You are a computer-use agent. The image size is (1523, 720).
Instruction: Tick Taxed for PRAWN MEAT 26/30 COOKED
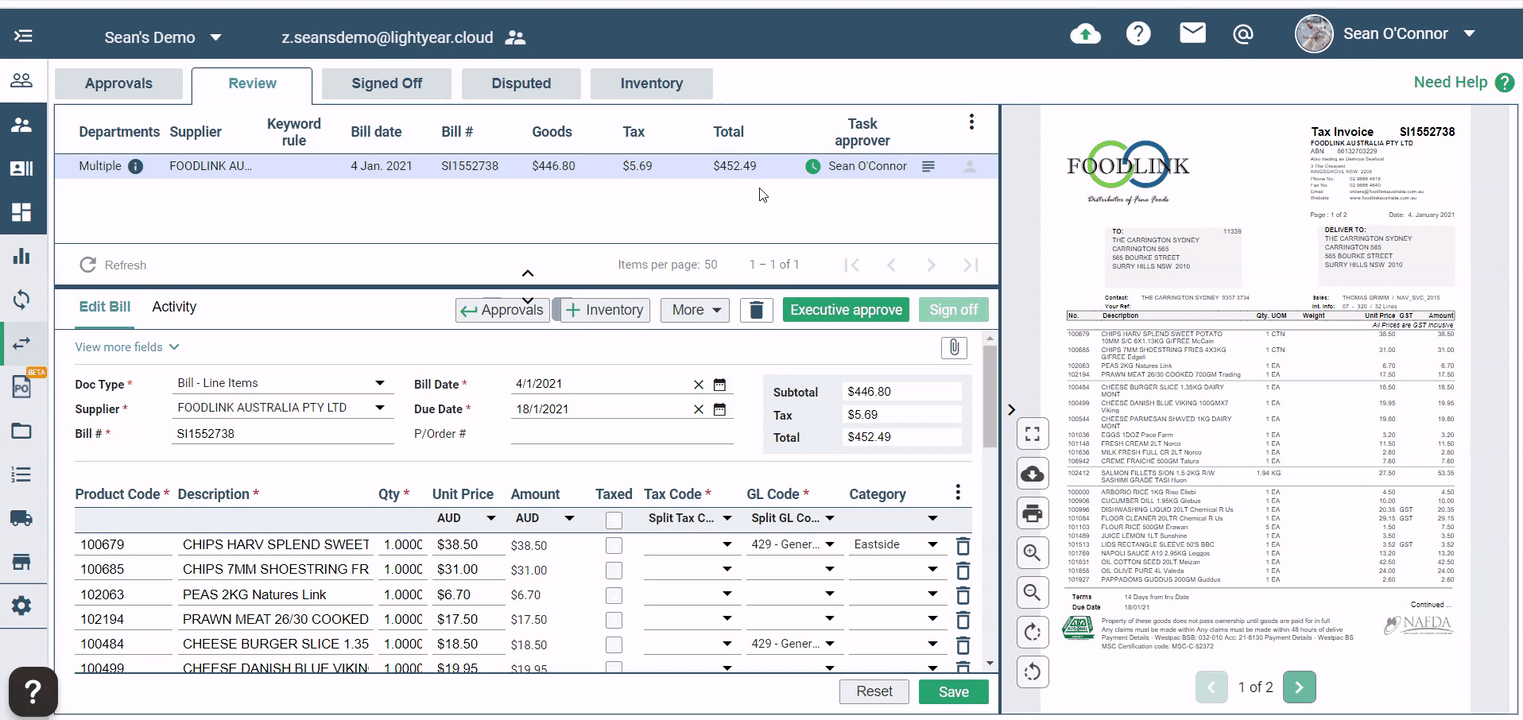(614, 620)
